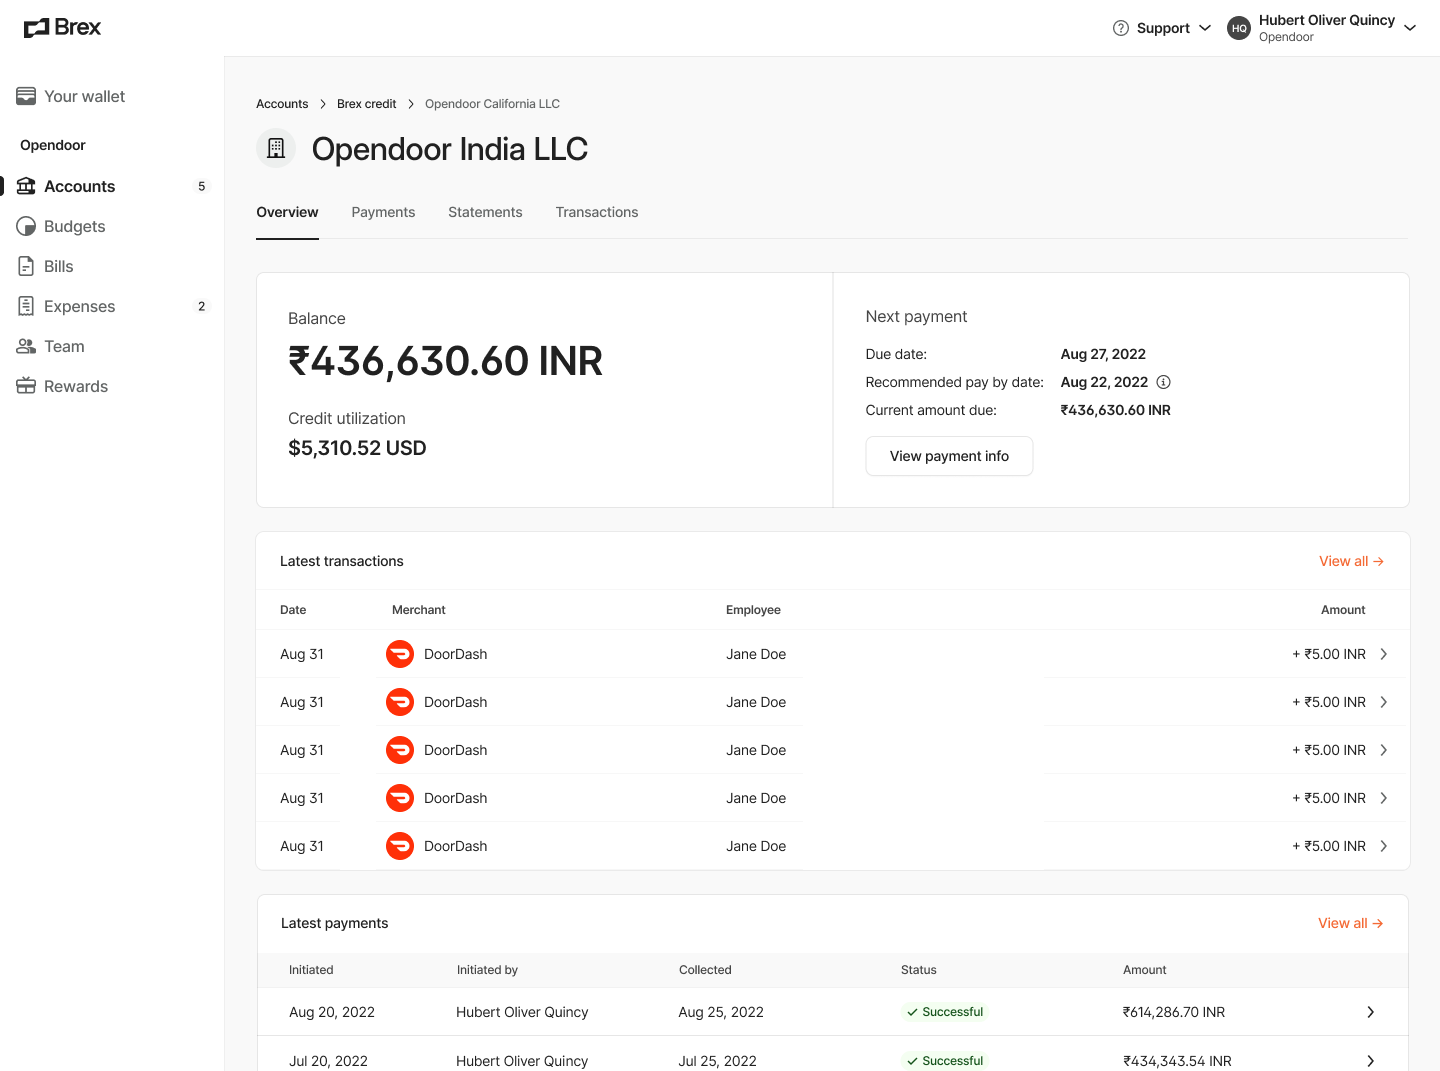Open Team in the sidebar
Screen dimensions: 1440x1071
click(112, 346)
